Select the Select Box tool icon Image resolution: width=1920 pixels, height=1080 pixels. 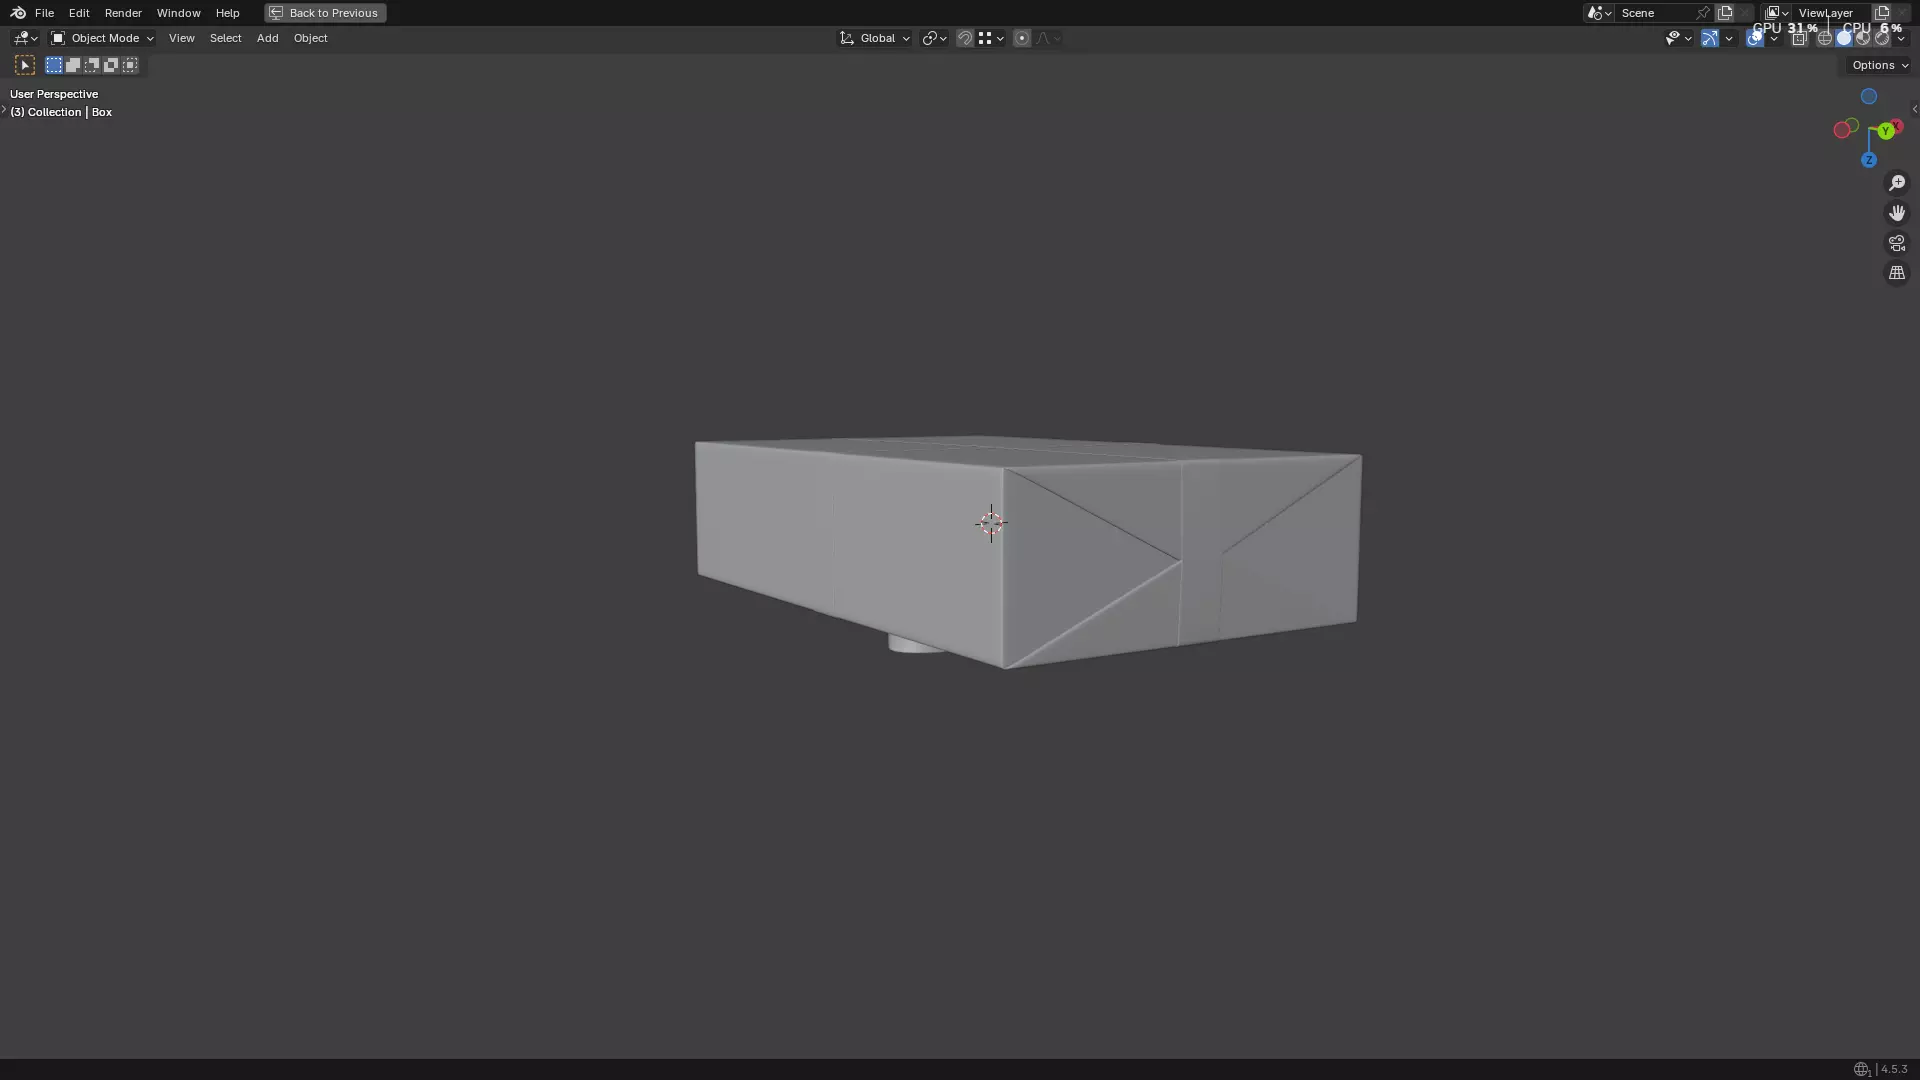[25, 65]
